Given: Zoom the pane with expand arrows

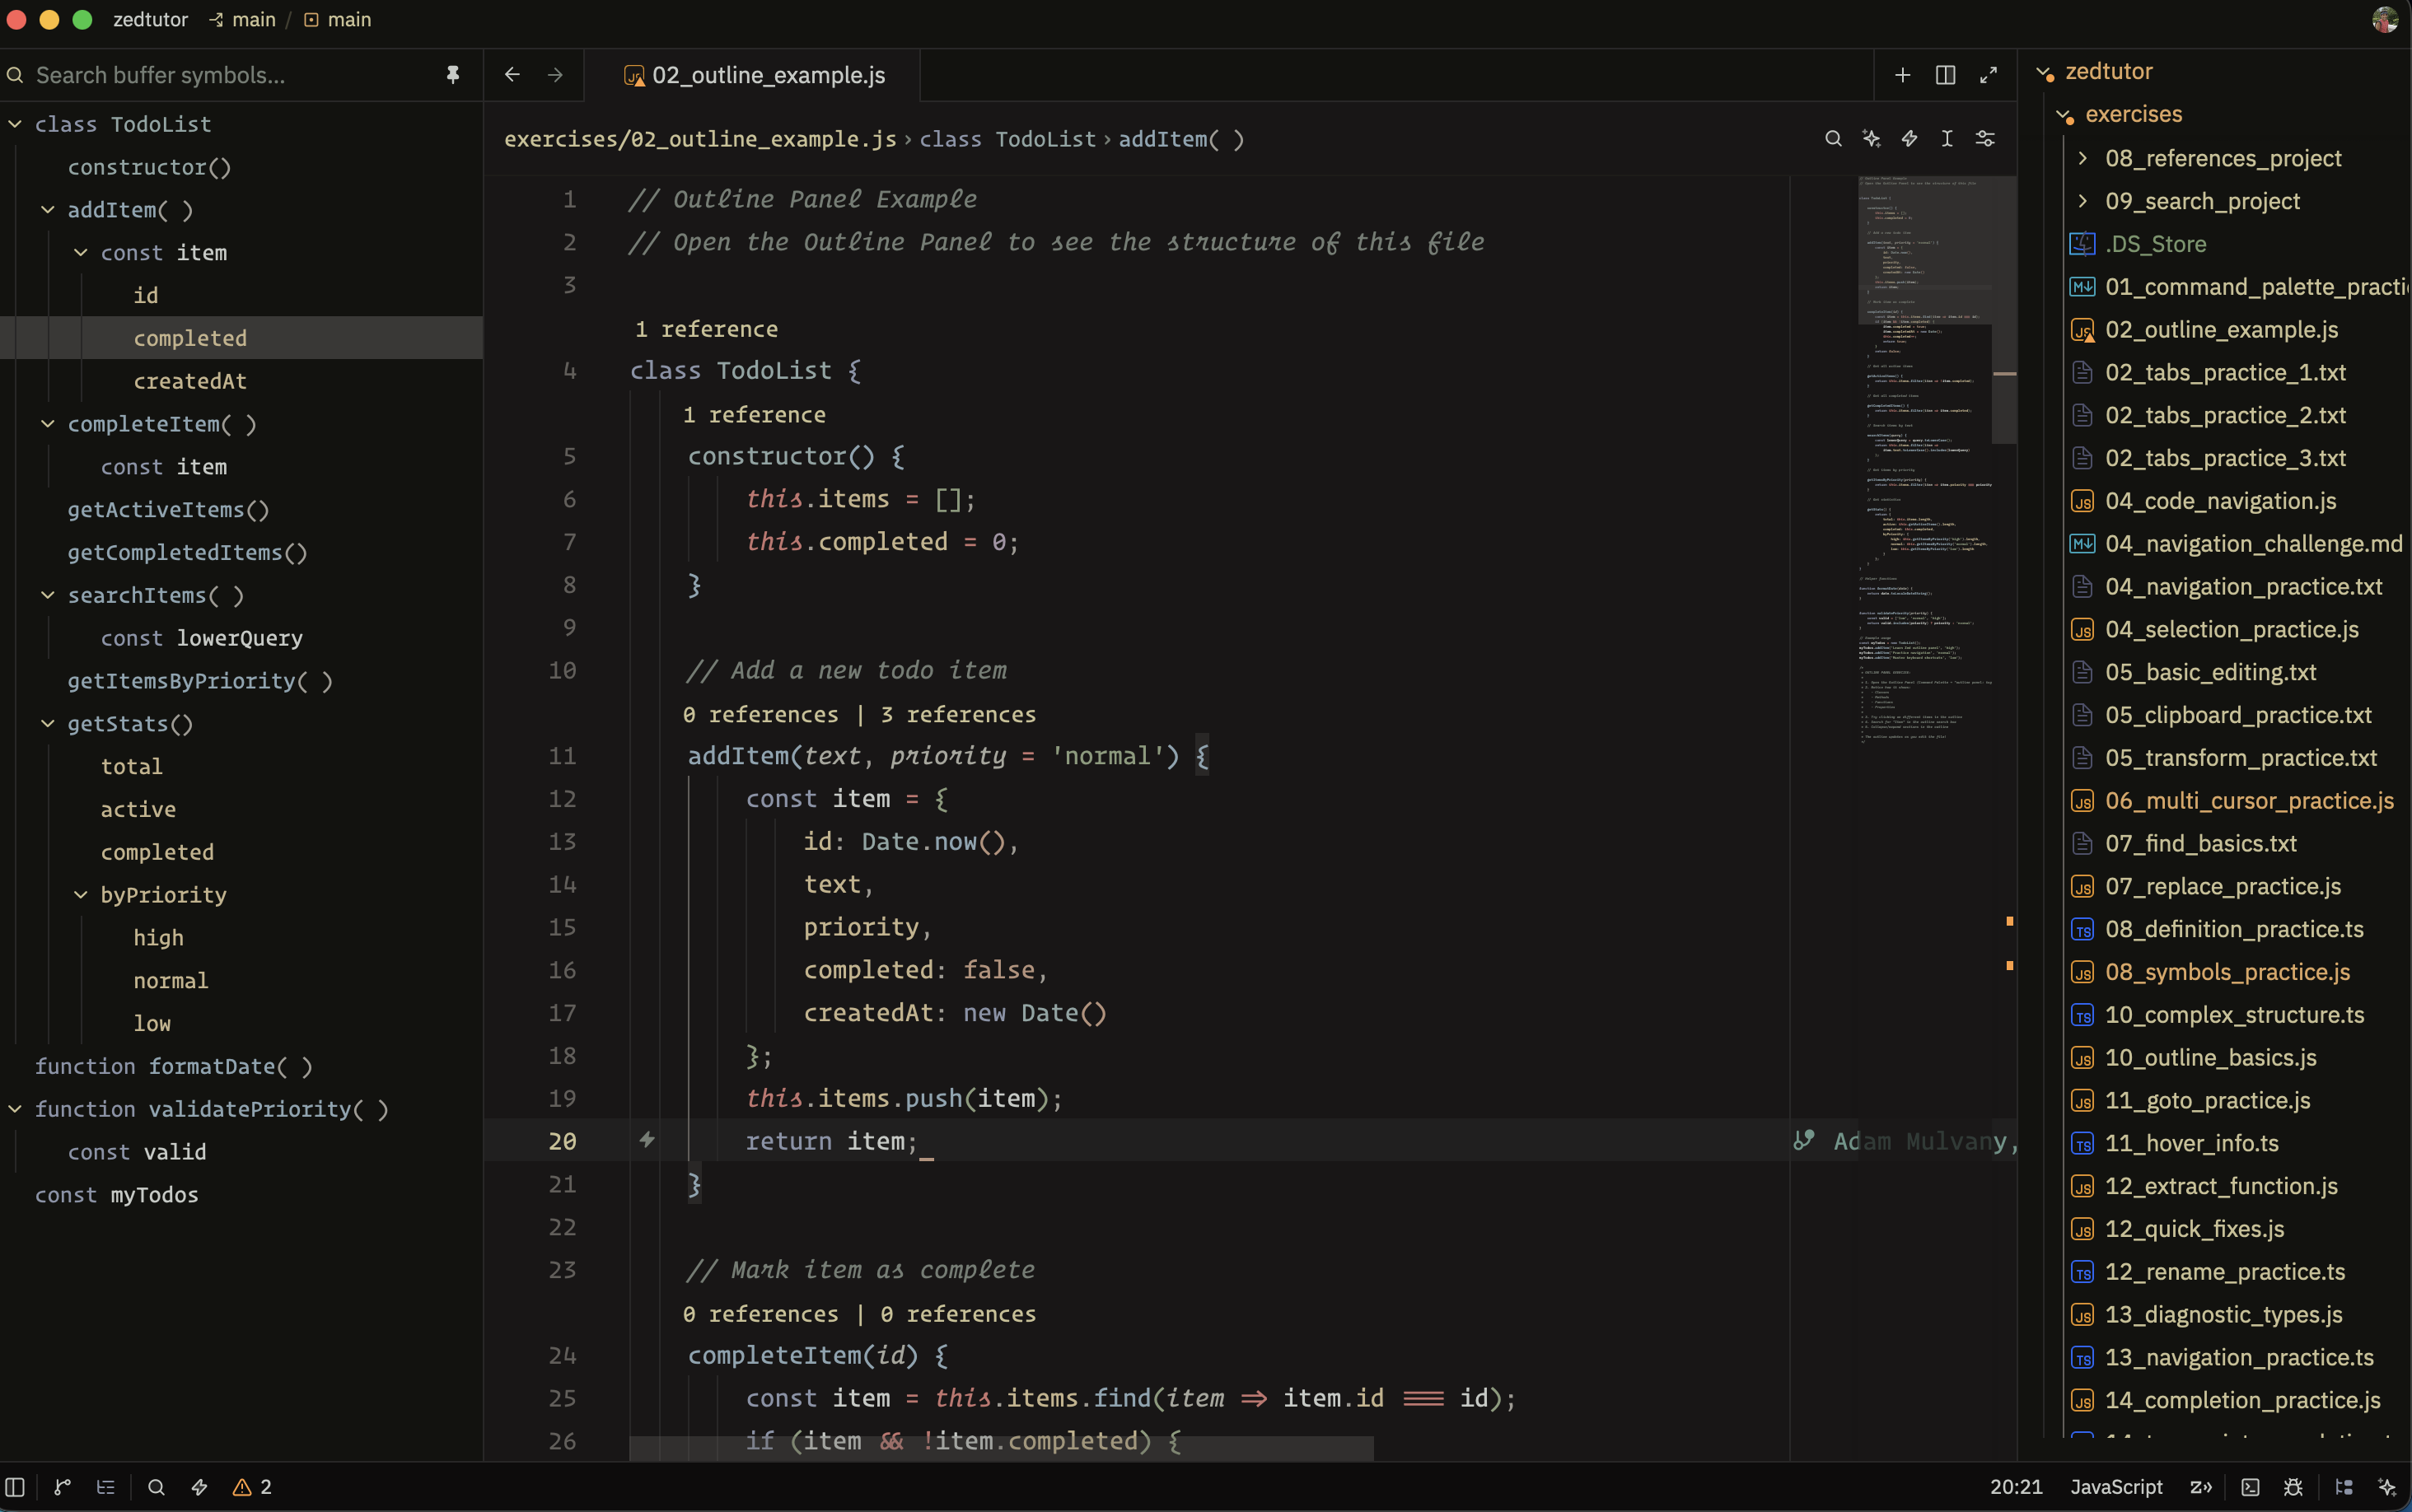Looking at the screenshot, I should pos(1988,75).
